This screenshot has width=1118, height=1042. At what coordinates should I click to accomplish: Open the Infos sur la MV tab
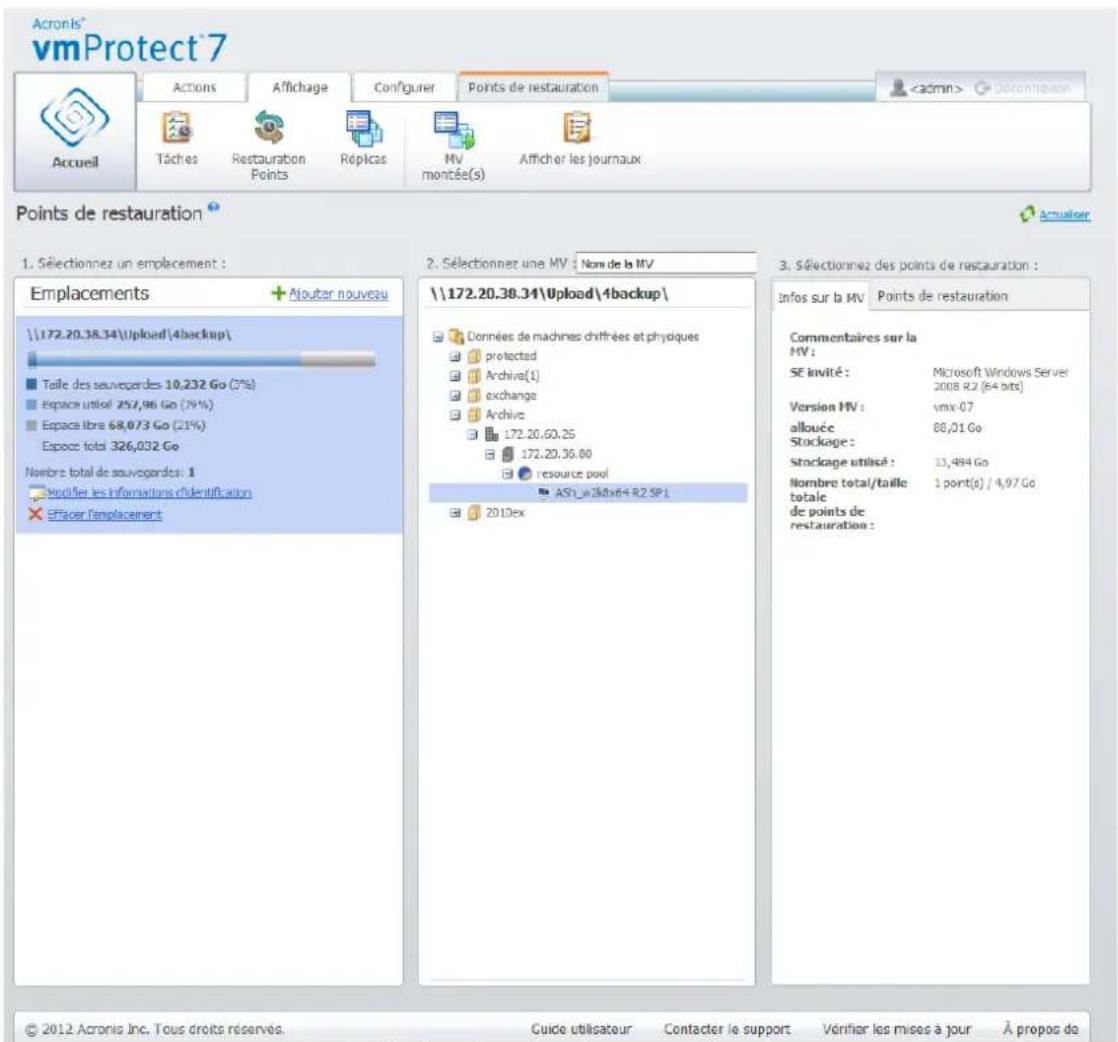pos(821,297)
